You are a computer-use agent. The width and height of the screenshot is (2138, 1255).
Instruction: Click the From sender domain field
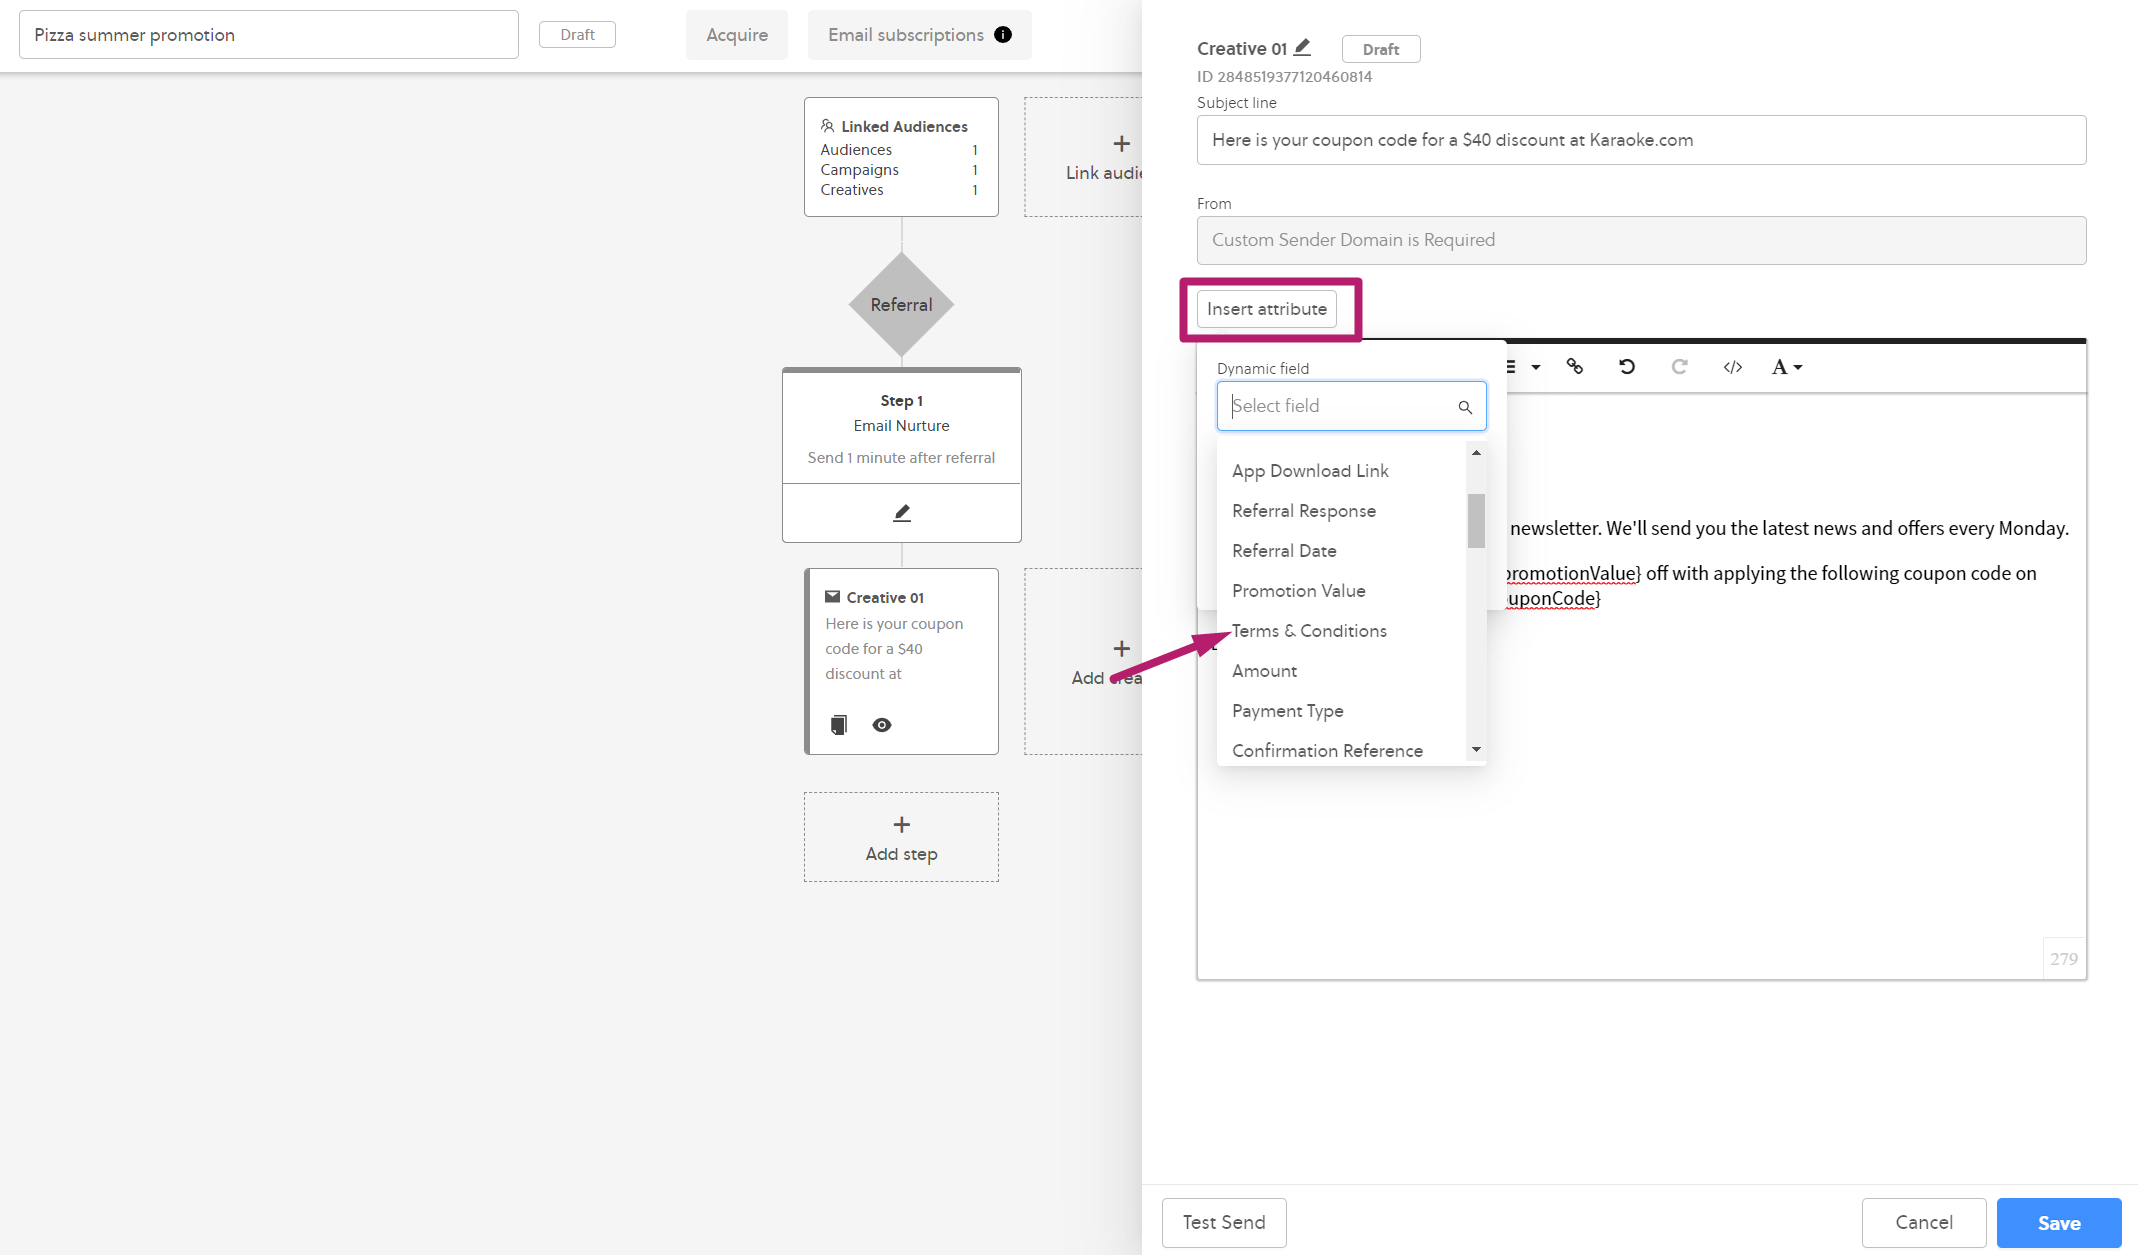coord(1642,240)
